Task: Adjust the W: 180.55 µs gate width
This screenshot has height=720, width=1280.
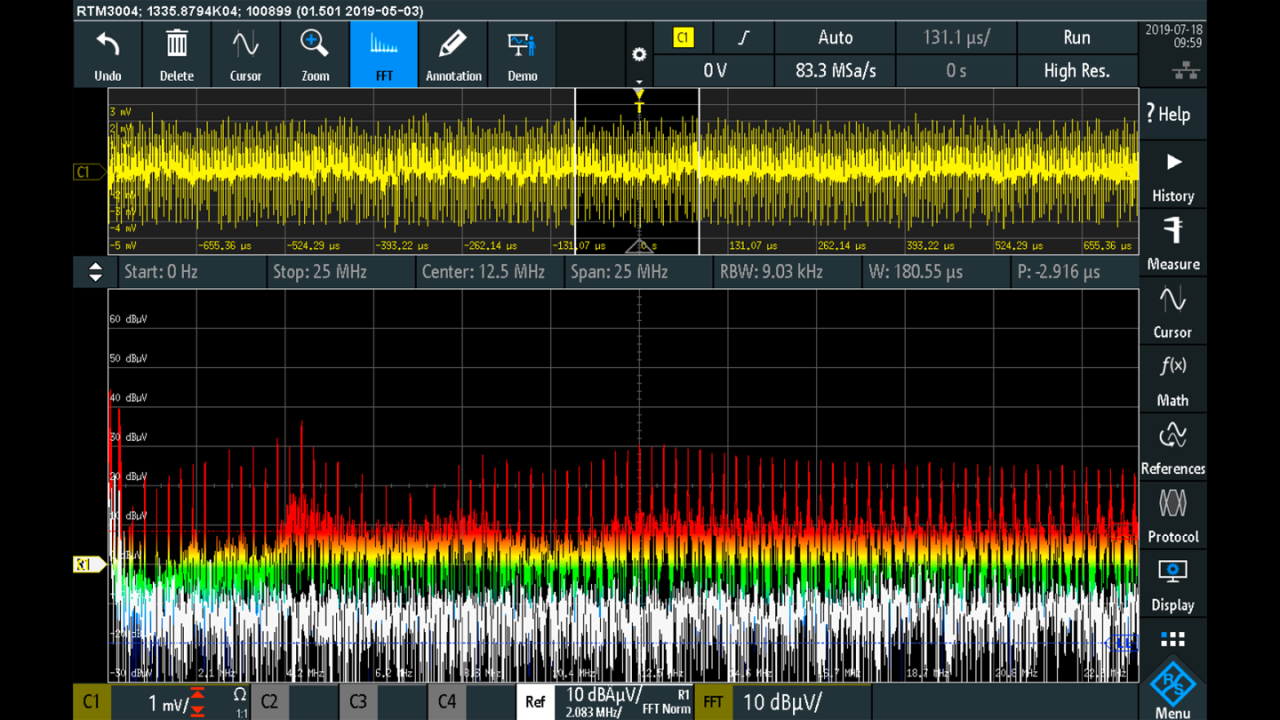Action: click(936, 272)
